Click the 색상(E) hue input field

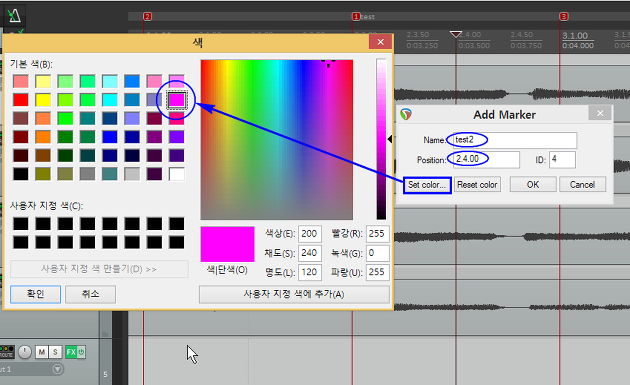tap(310, 234)
